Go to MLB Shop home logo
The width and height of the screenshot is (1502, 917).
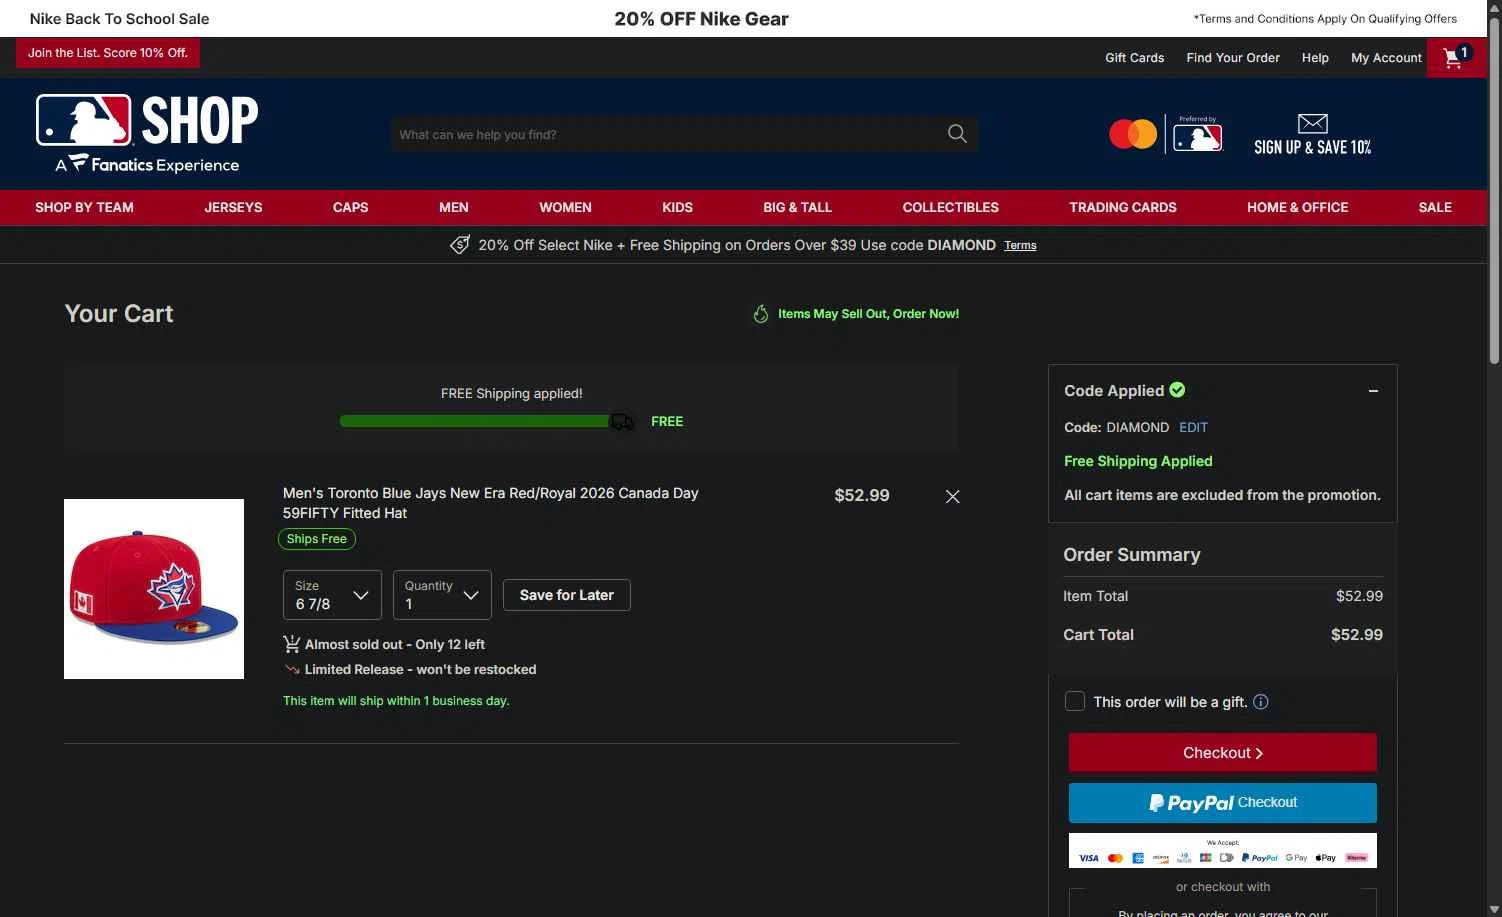click(147, 134)
